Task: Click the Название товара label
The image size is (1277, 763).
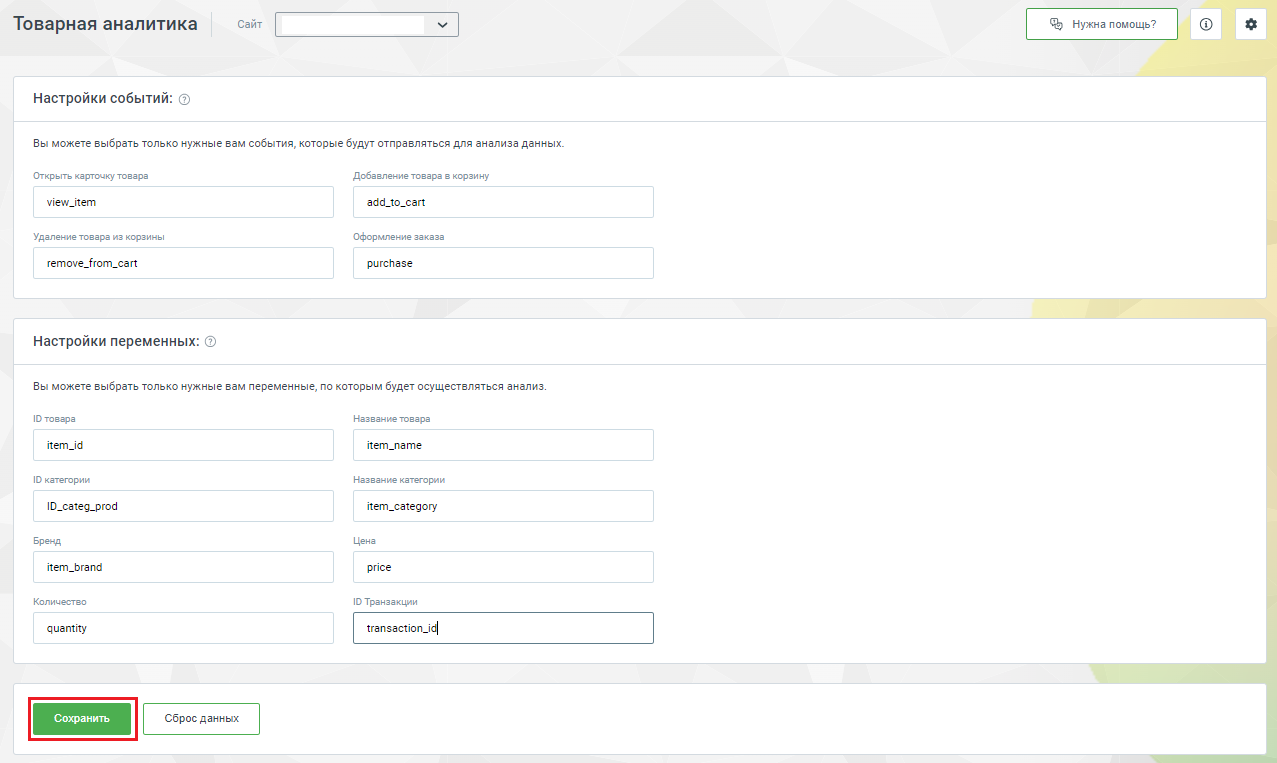Action: 392,419
